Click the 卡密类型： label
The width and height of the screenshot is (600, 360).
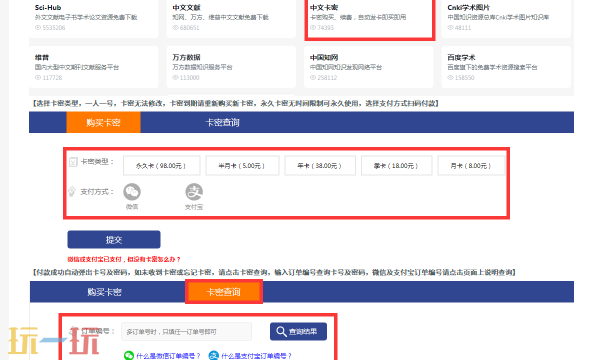(x=98, y=162)
